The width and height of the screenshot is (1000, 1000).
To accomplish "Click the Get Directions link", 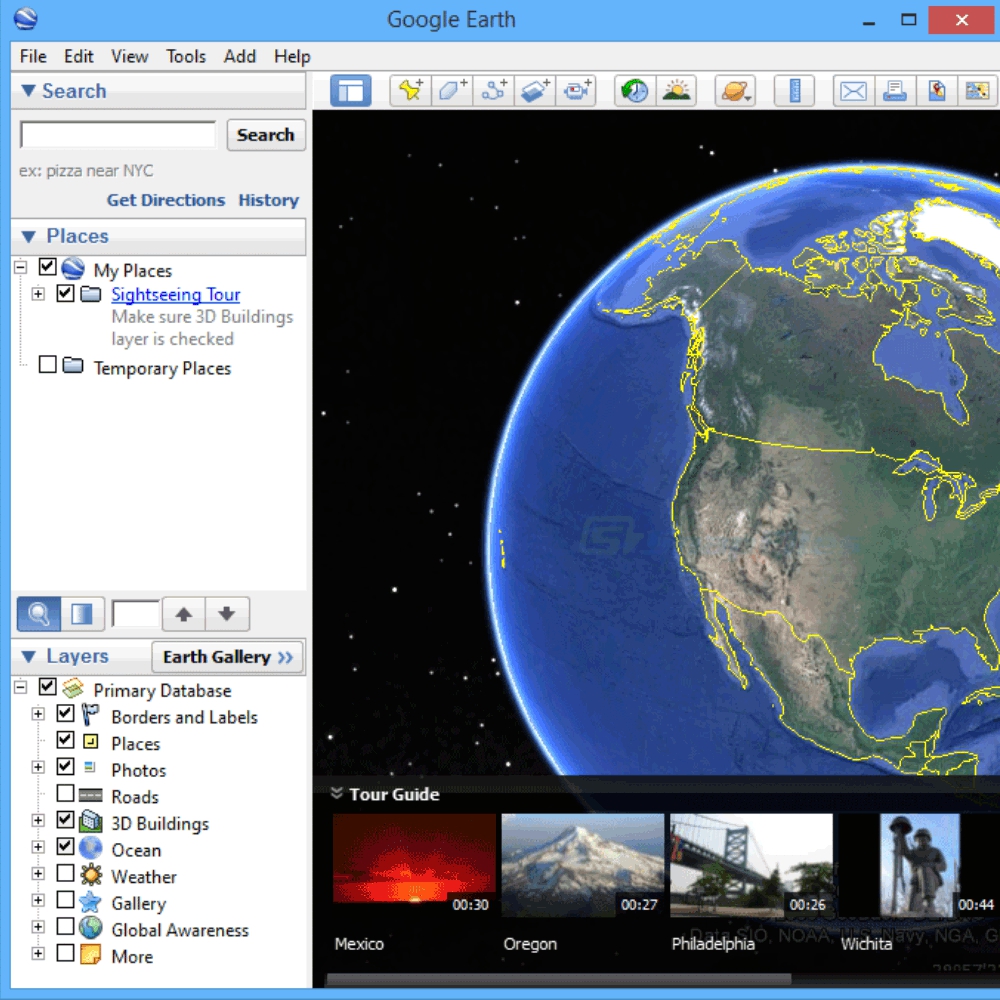I will pyautogui.click(x=166, y=200).
